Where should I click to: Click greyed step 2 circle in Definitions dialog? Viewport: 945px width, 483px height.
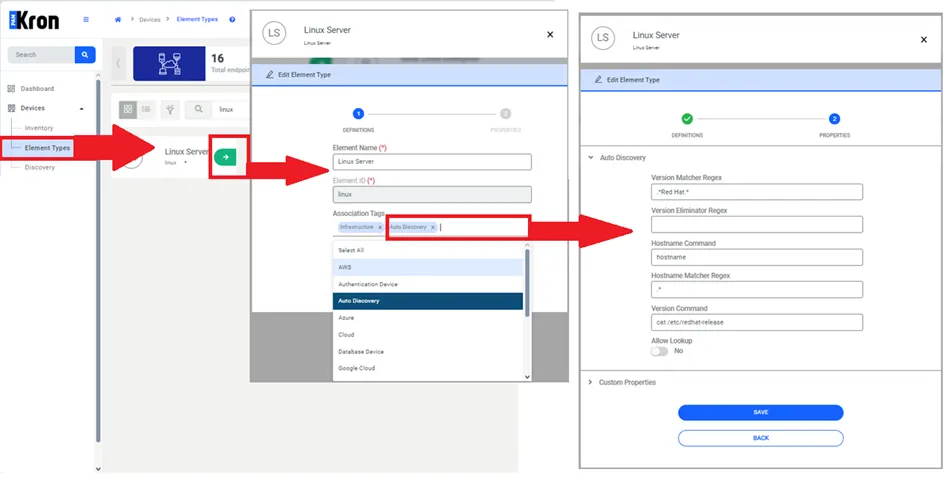(505, 113)
